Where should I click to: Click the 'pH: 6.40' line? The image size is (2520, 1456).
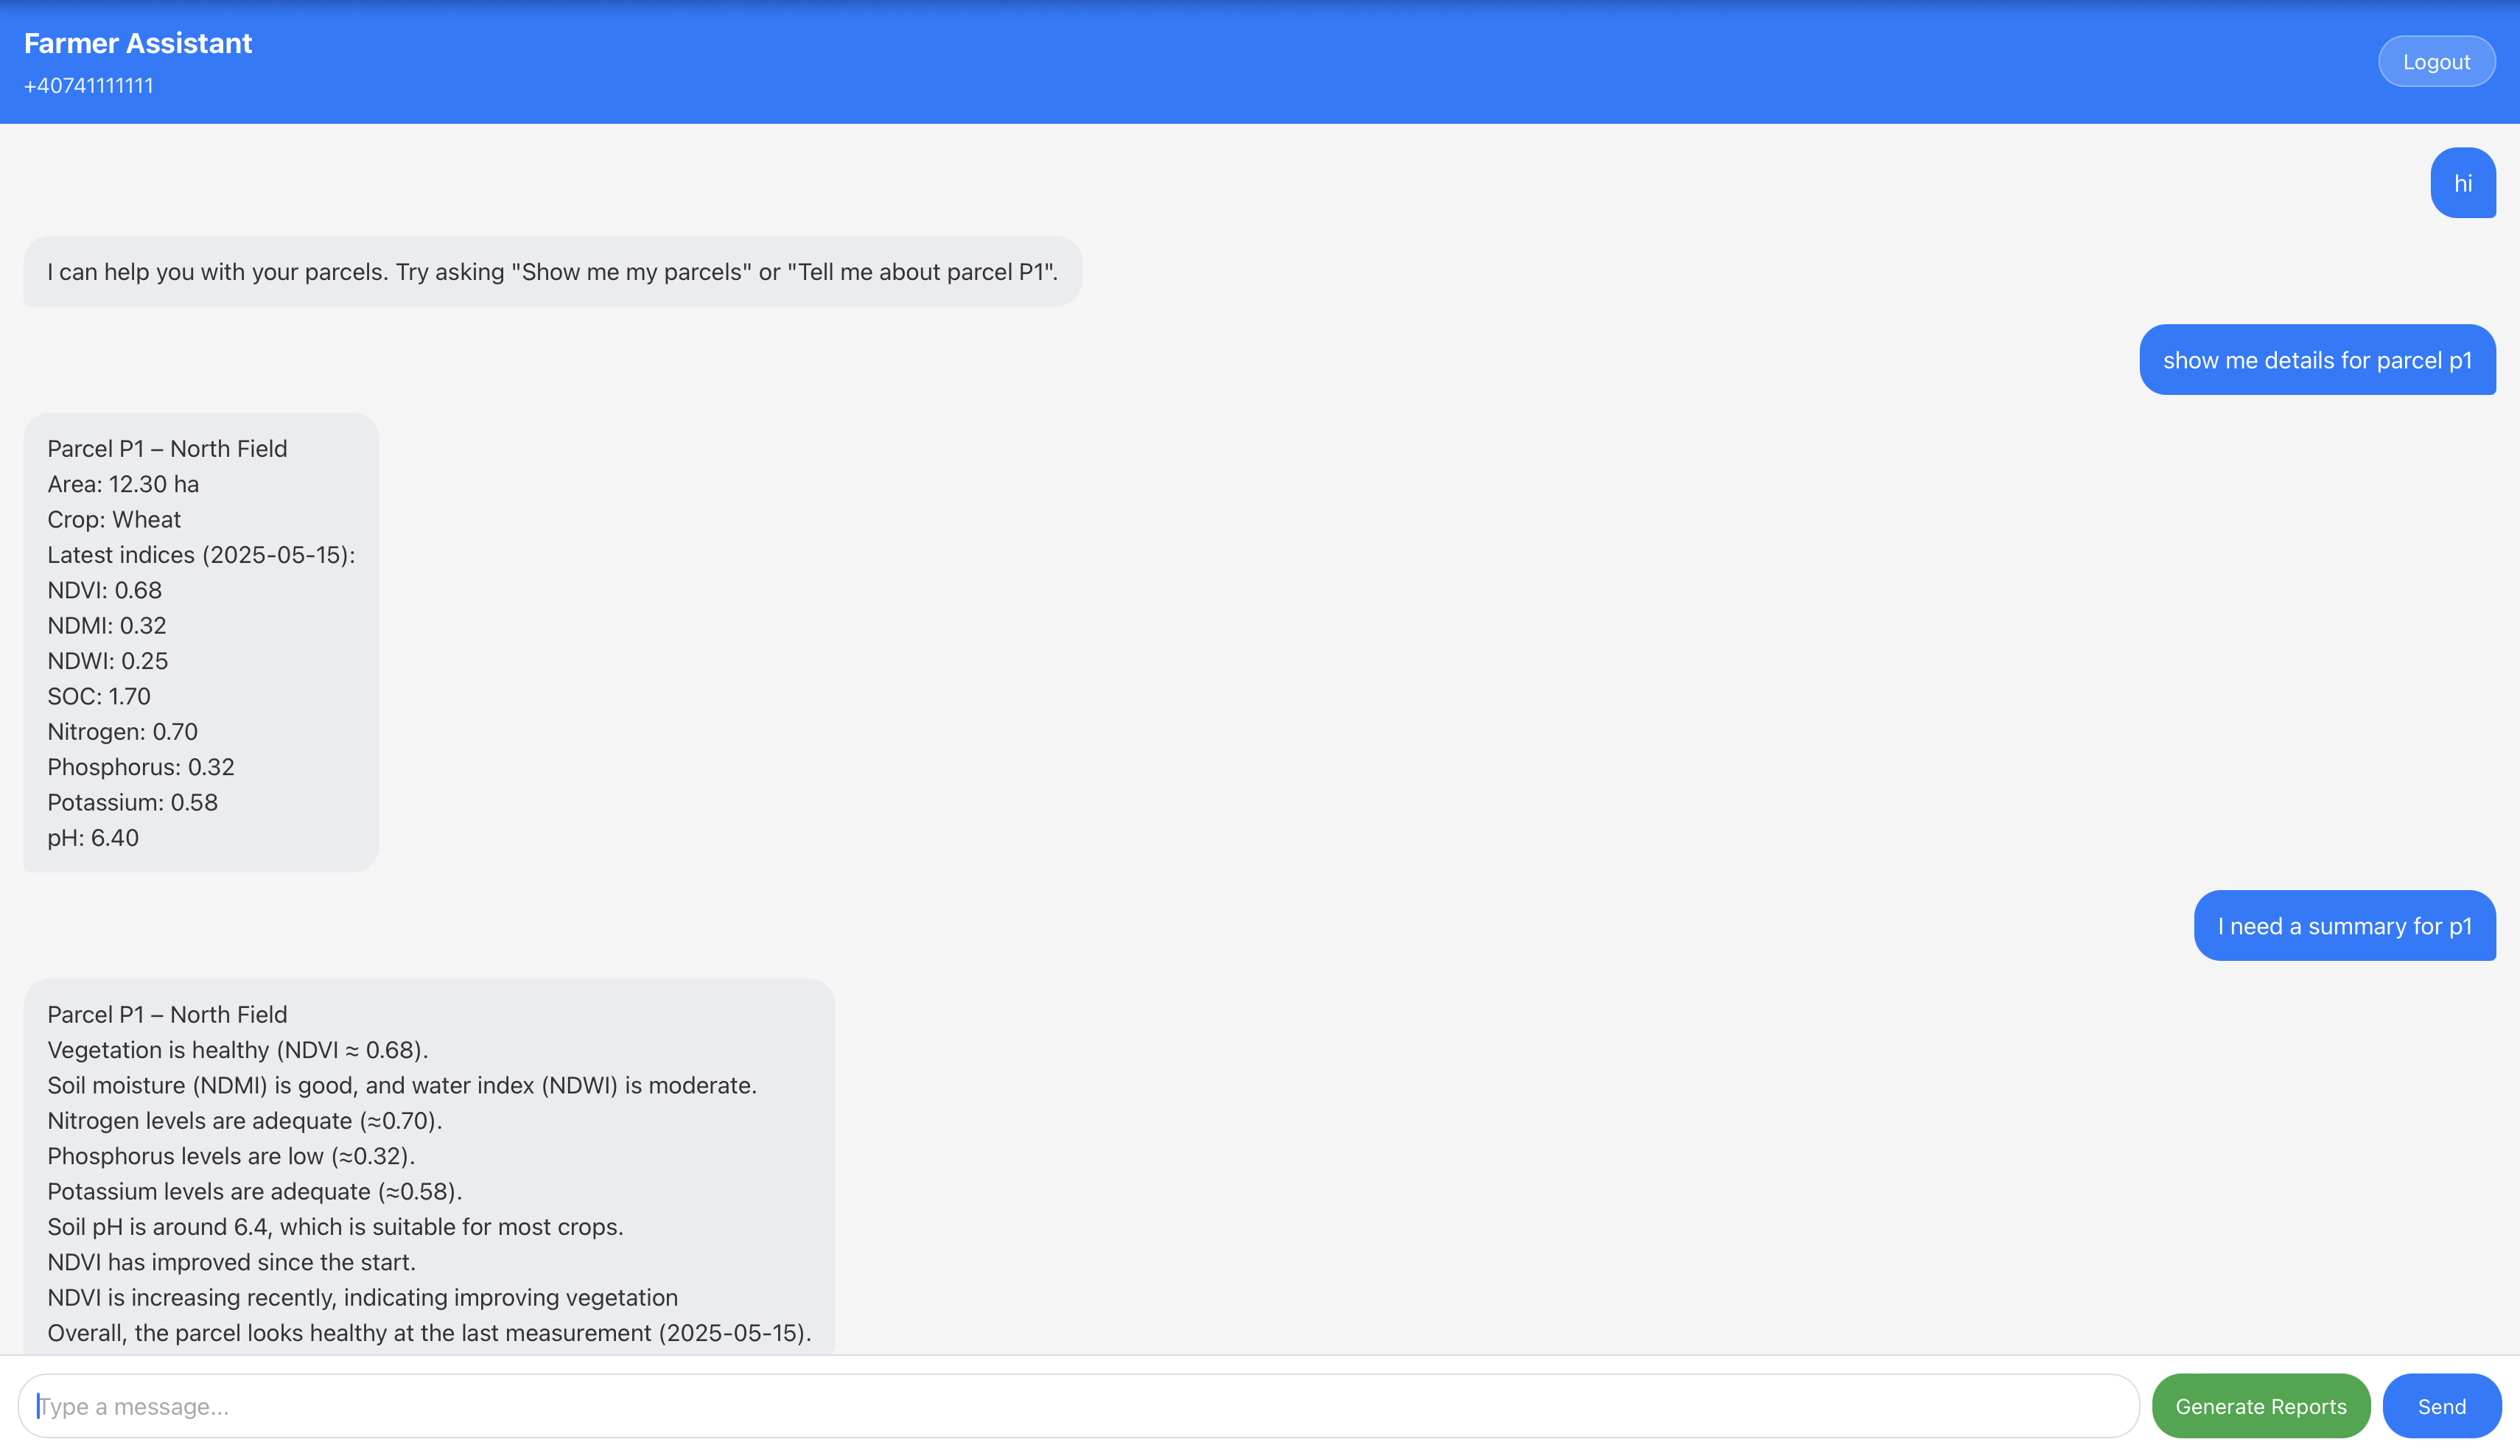[93, 838]
